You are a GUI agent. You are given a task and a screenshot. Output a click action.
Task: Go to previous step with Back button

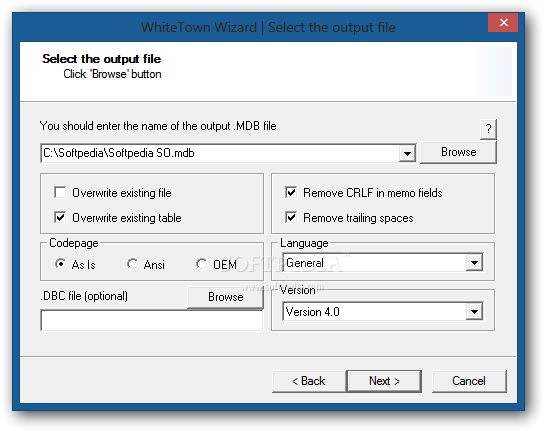point(309,381)
